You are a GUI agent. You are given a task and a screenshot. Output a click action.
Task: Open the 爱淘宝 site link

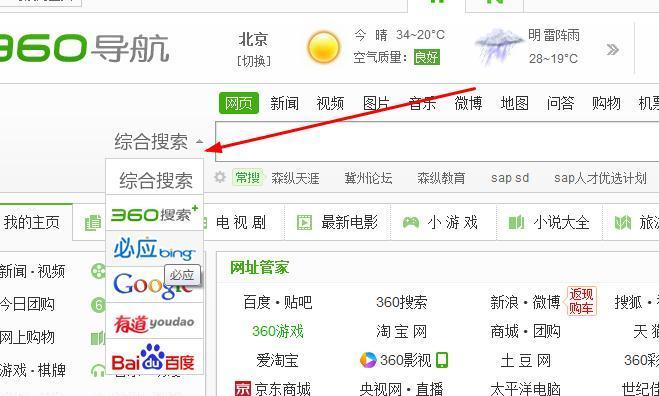pos(277,360)
